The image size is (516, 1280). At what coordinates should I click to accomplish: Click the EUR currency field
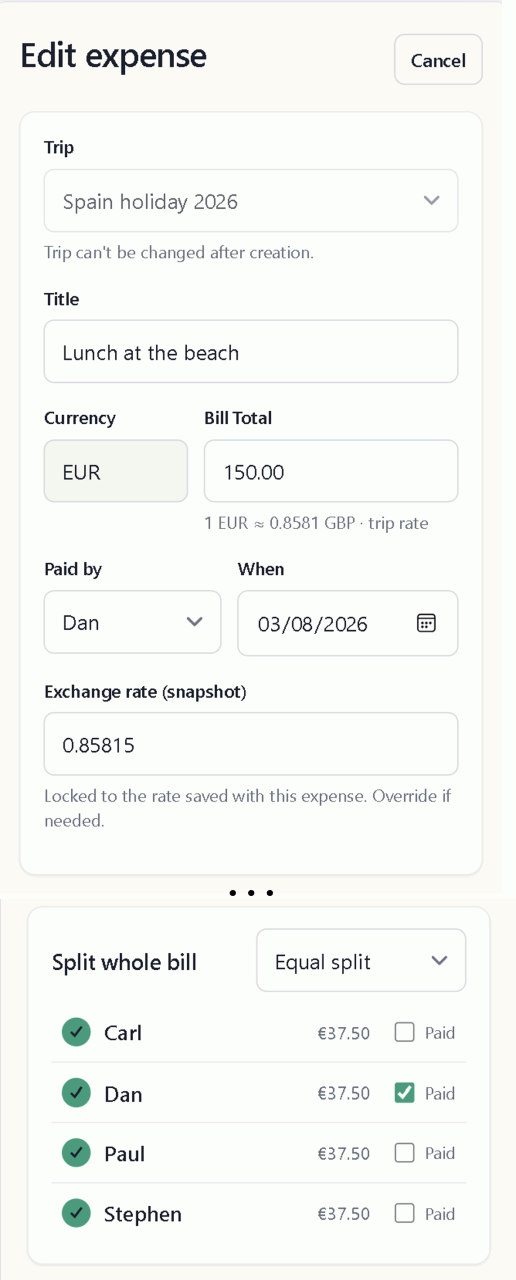click(x=116, y=471)
